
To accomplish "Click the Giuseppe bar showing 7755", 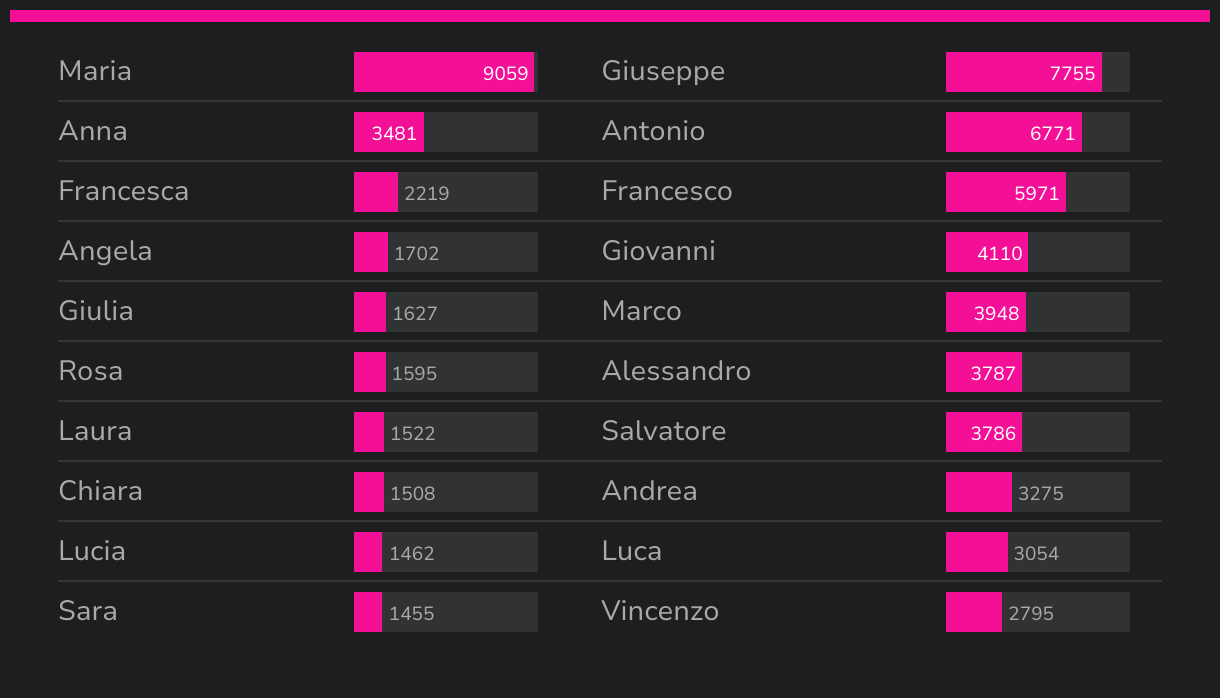I will coord(1024,72).
